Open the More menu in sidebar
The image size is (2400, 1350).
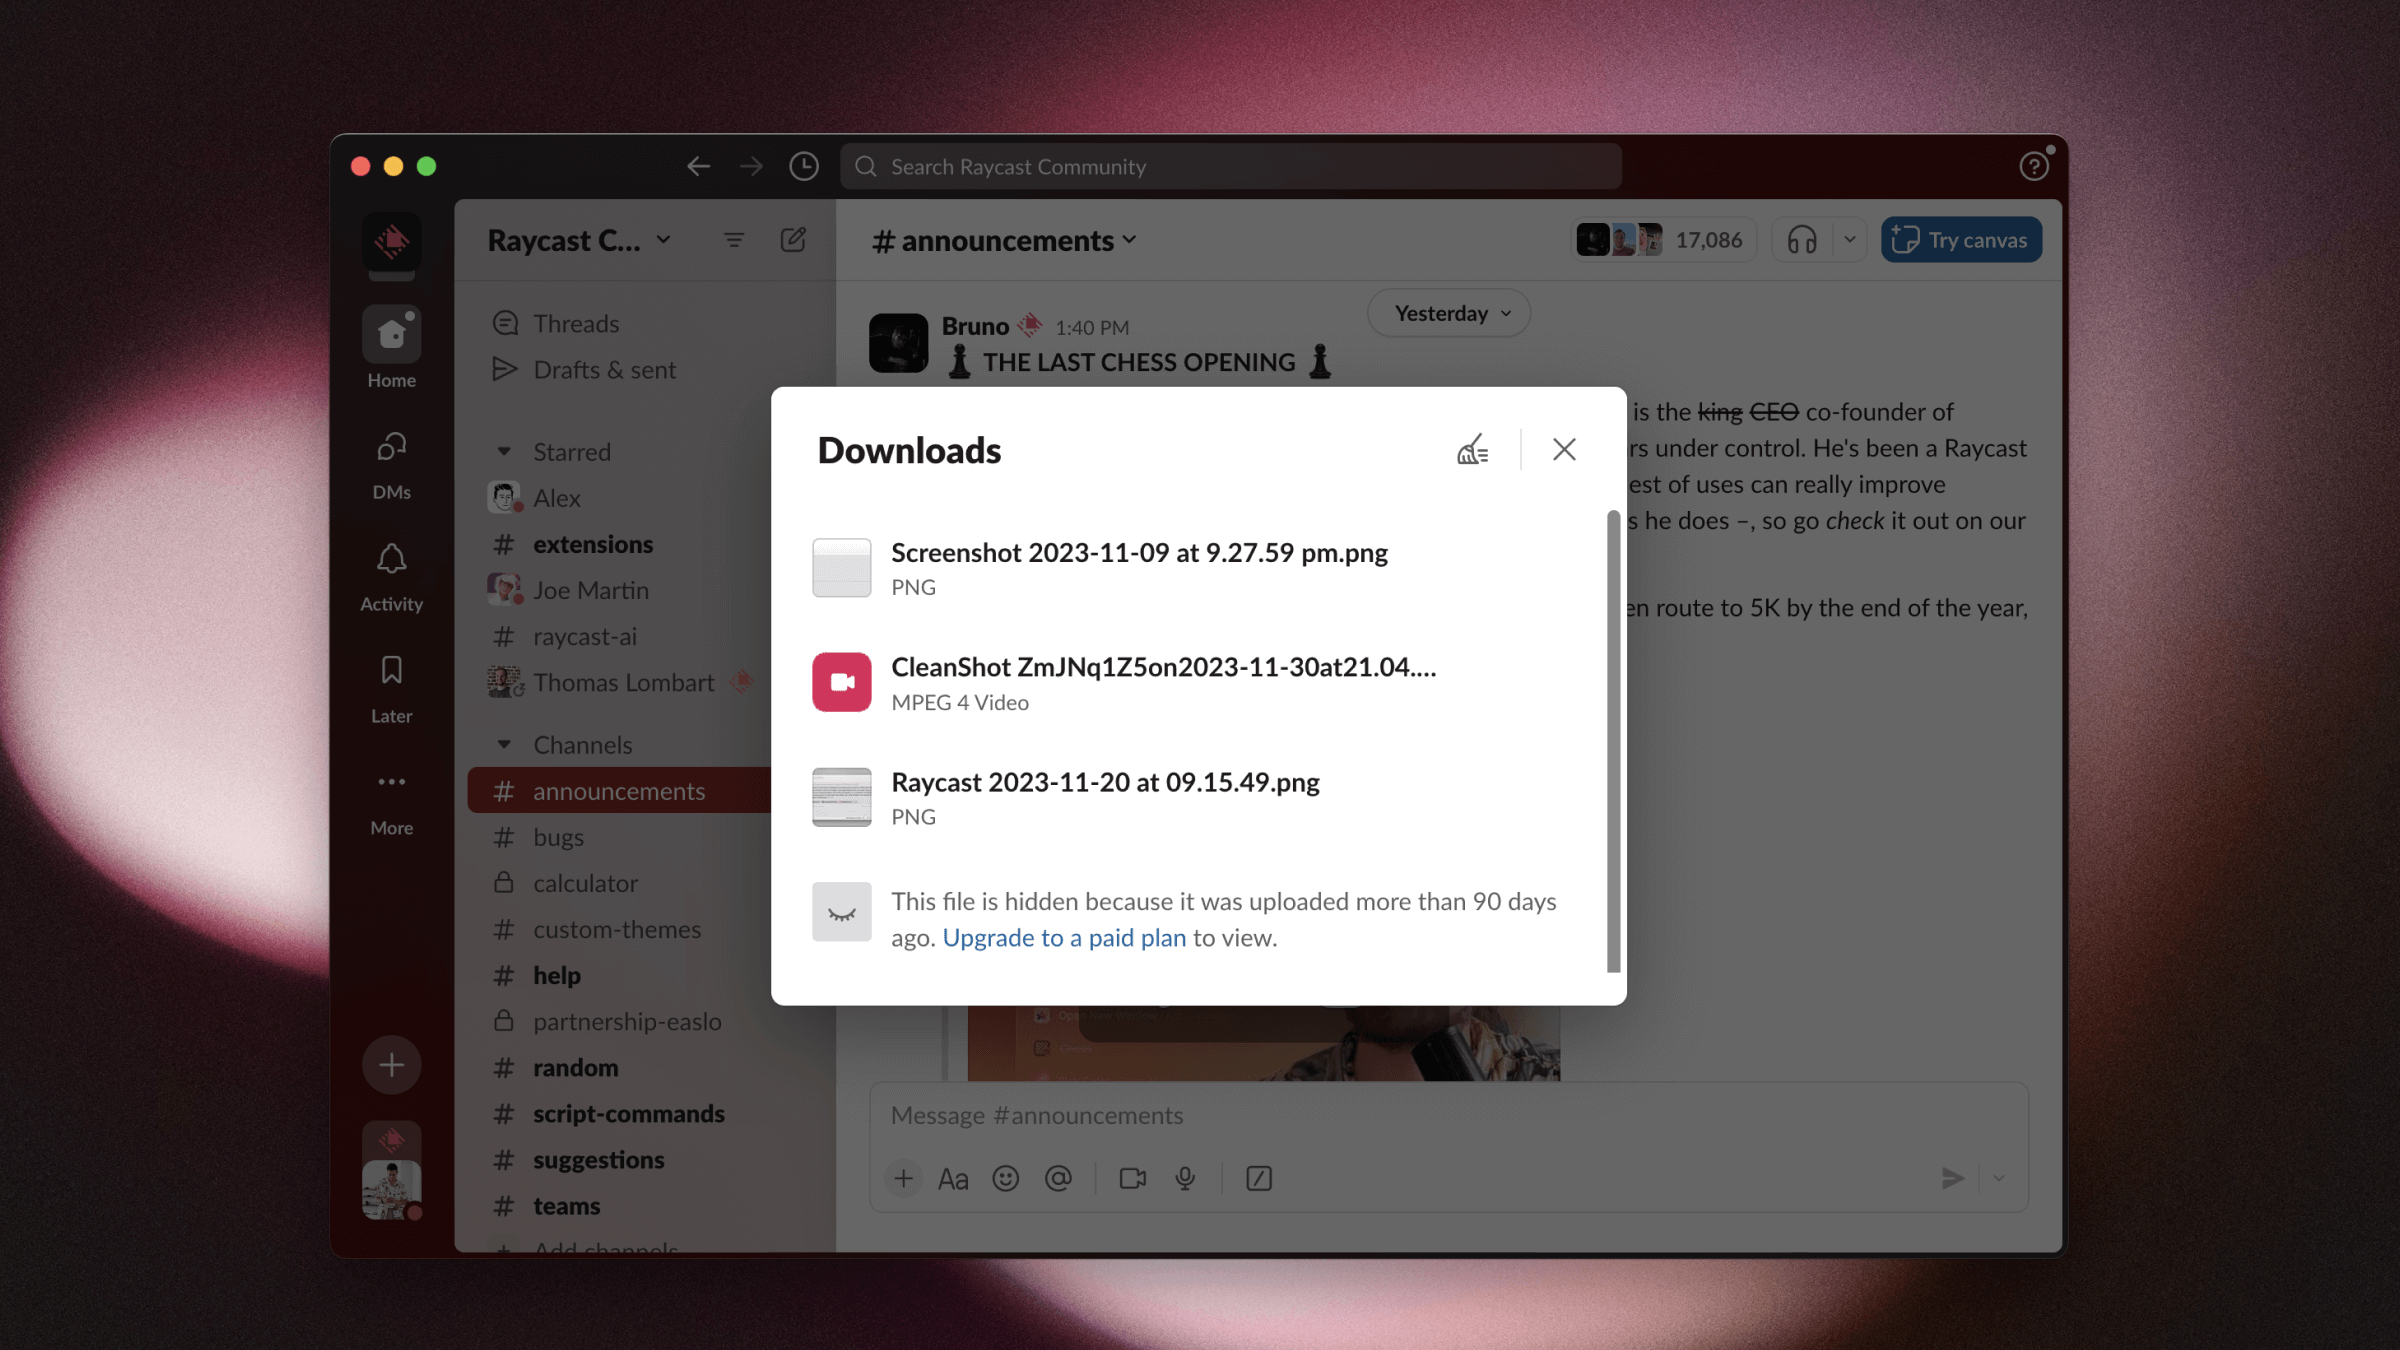(392, 801)
